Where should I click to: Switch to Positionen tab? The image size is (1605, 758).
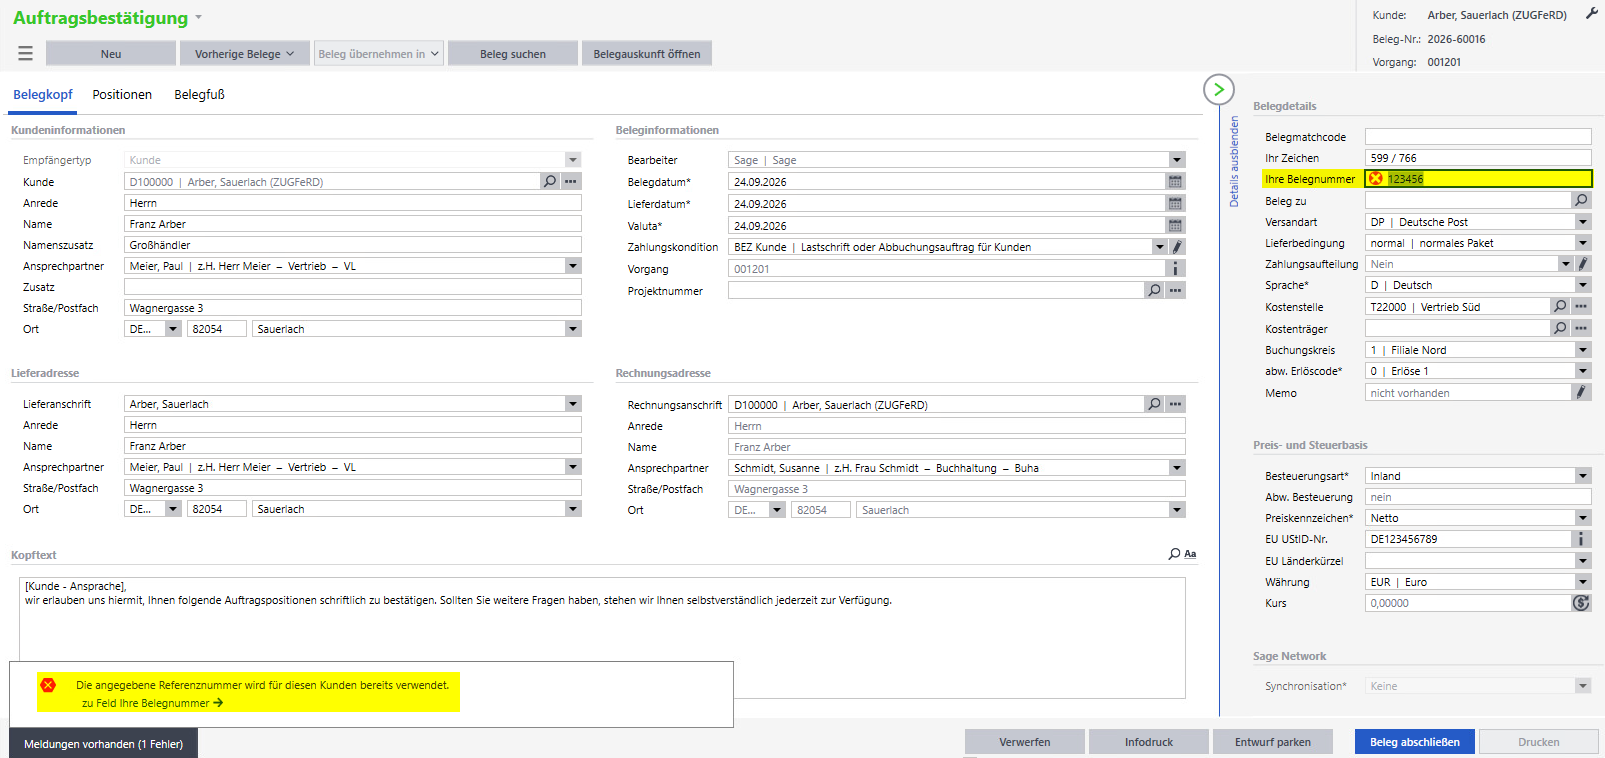click(122, 95)
